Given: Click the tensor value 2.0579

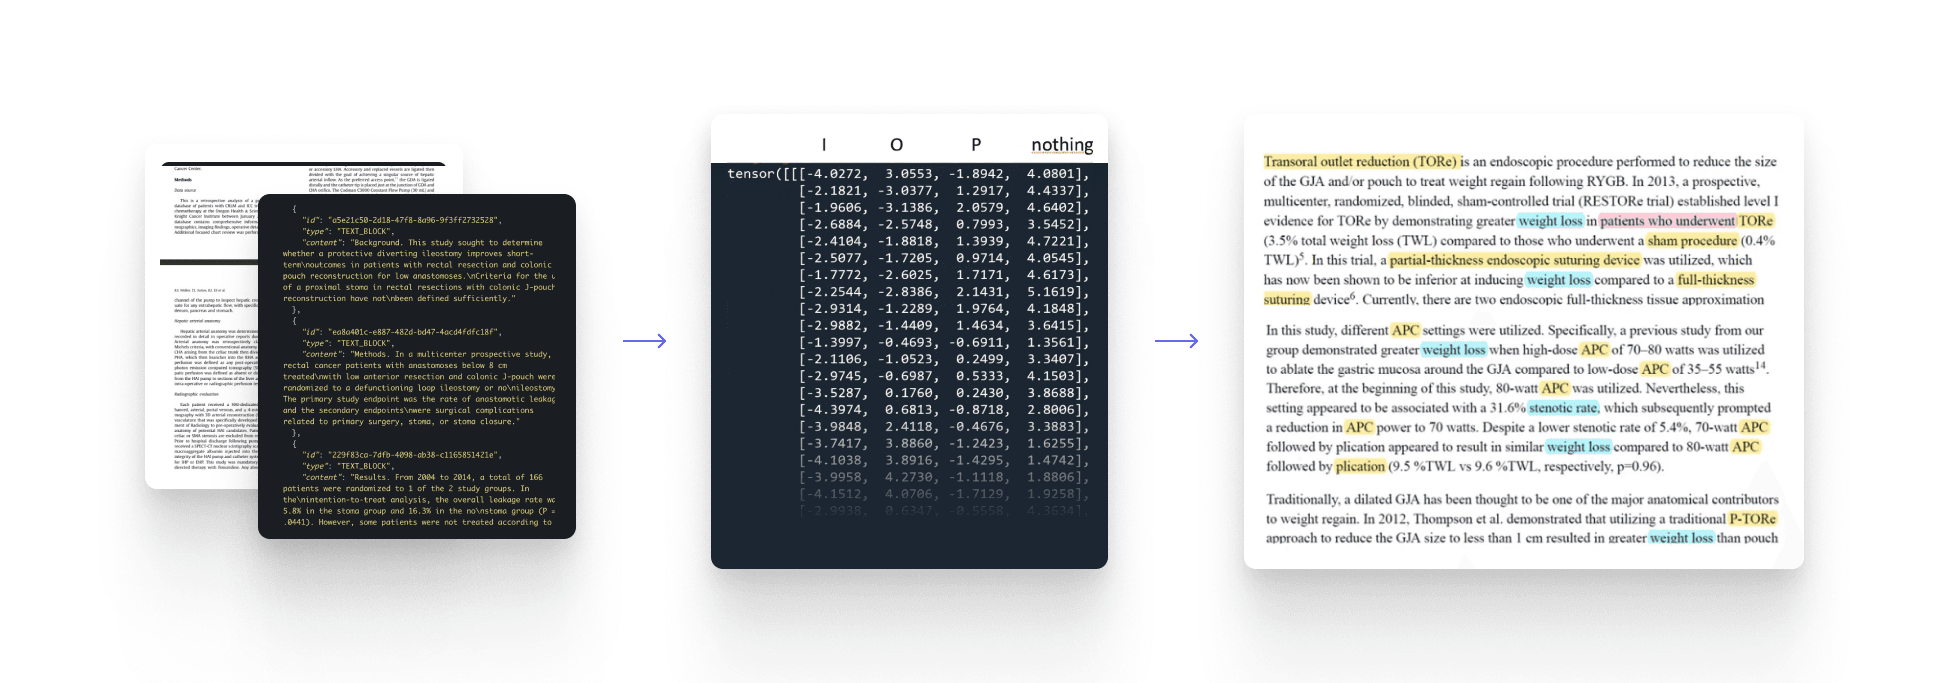Looking at the screenshot, I should 982,208.
